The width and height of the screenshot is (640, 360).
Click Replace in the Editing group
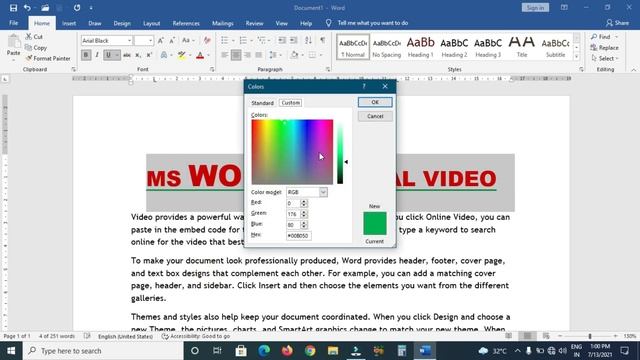coord(604,48)
